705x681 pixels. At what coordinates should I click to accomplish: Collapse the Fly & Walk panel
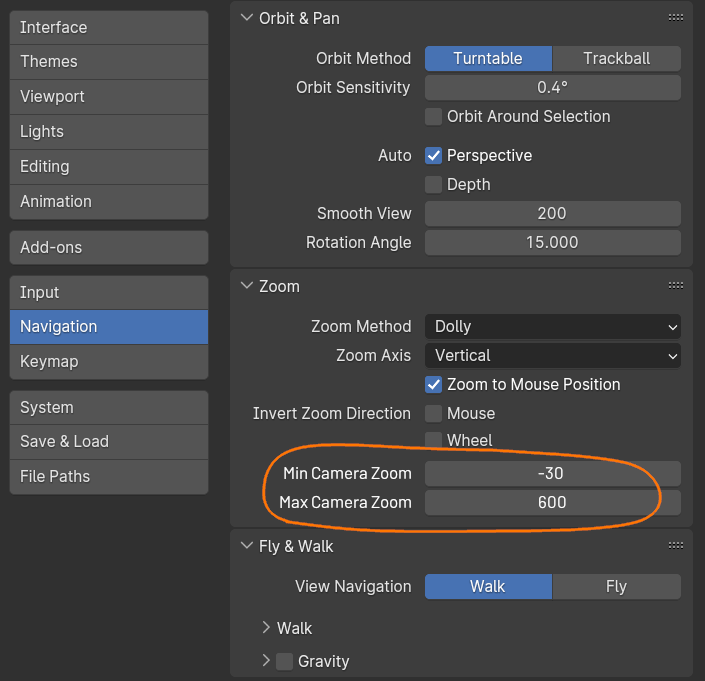[247, 546]
